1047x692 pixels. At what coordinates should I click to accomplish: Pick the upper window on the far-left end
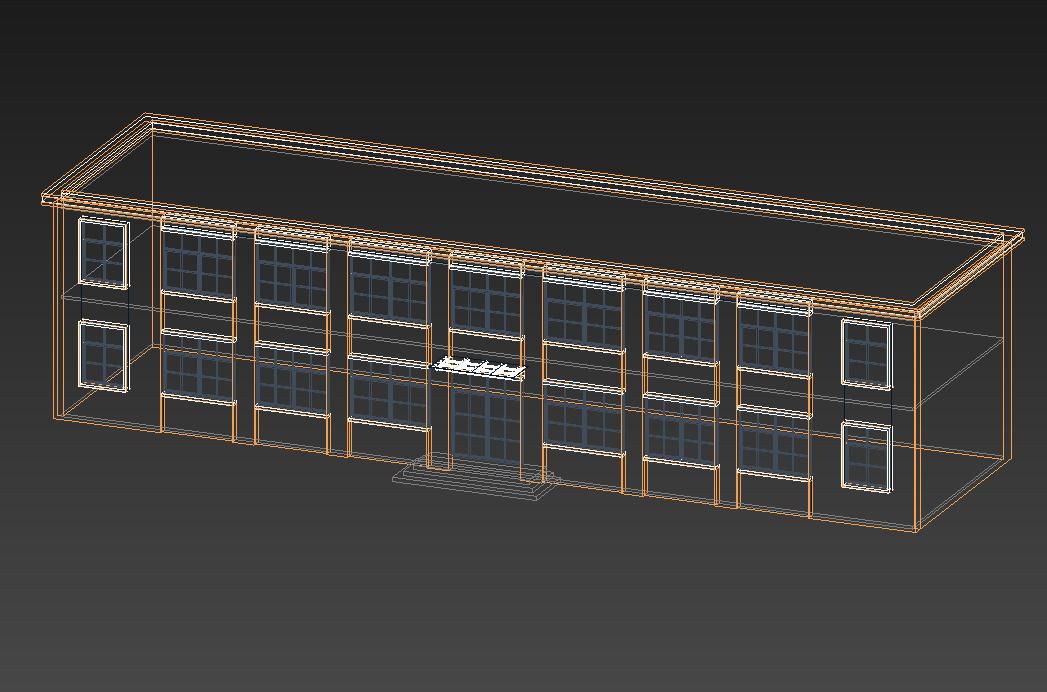point(104,252)
